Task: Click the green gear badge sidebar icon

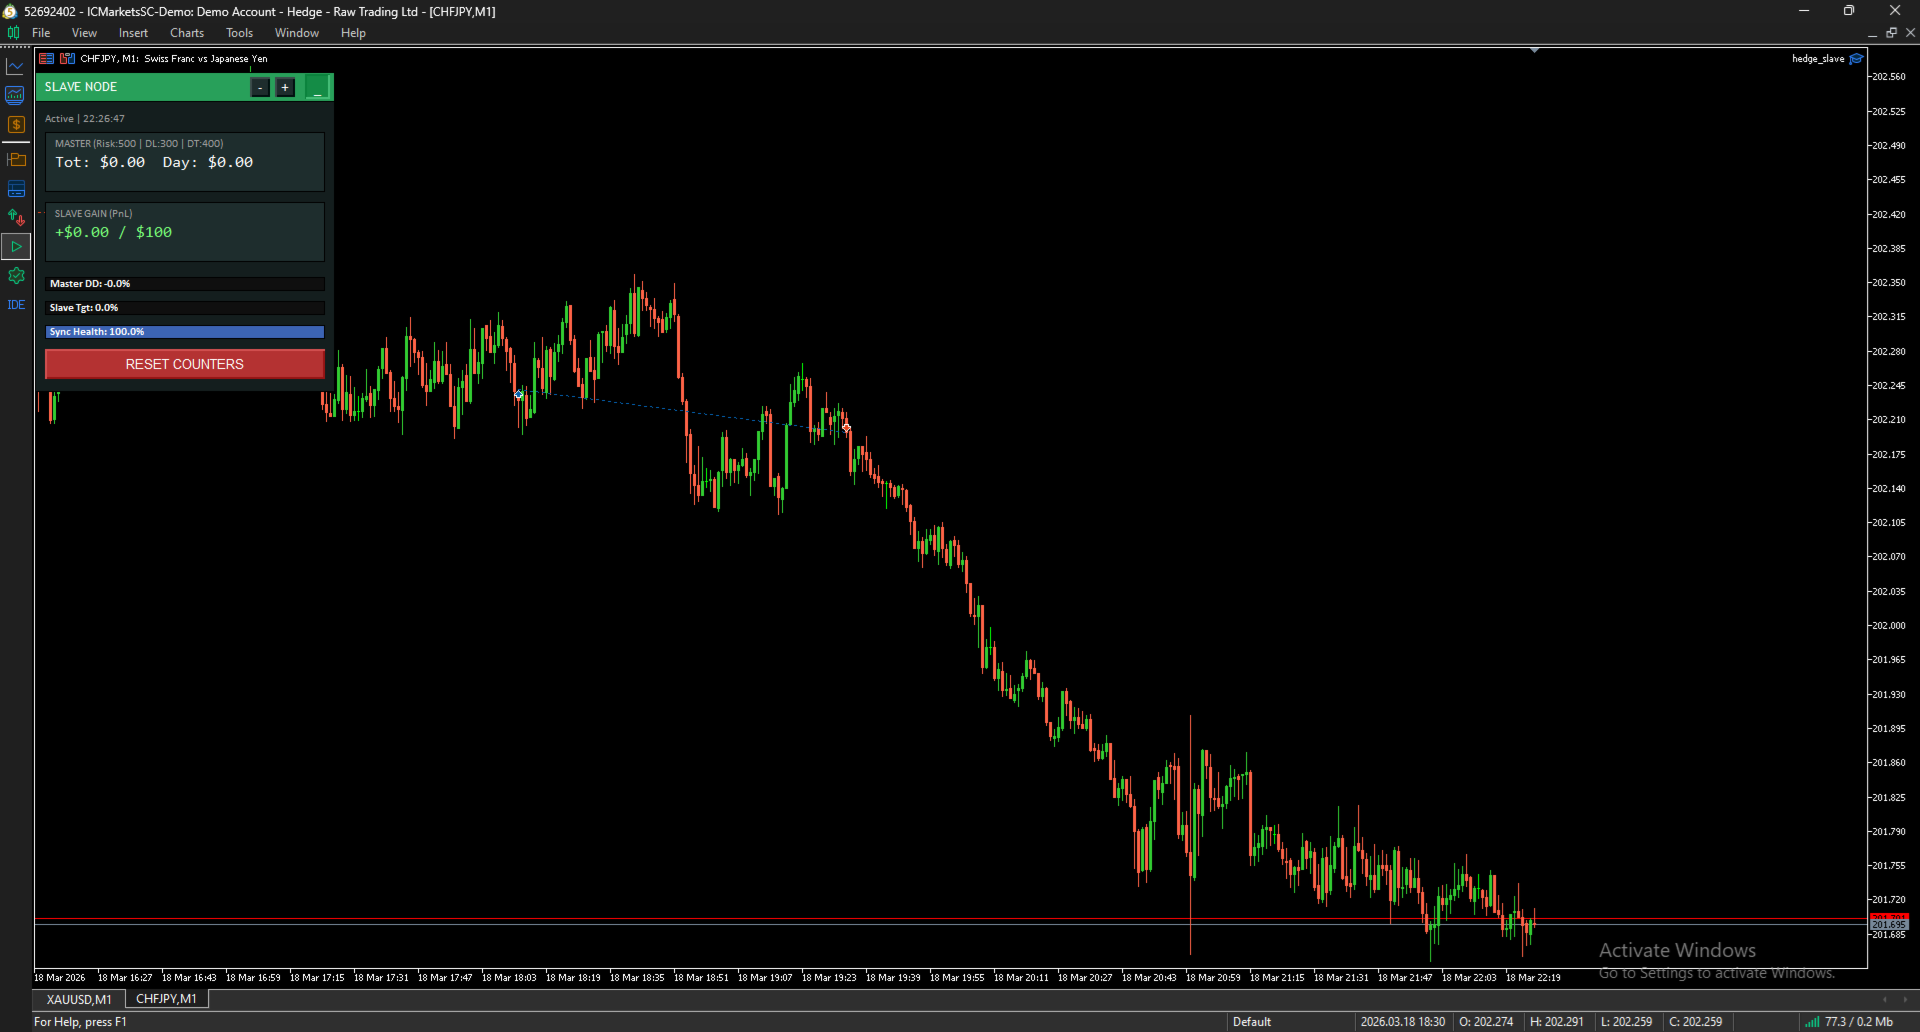Action: coord(16,275)
